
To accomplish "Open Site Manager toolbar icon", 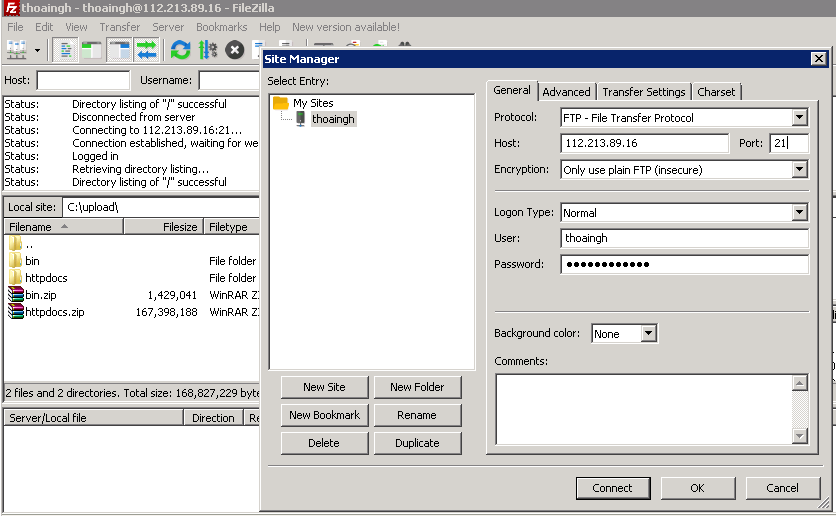I will (17, 50).
